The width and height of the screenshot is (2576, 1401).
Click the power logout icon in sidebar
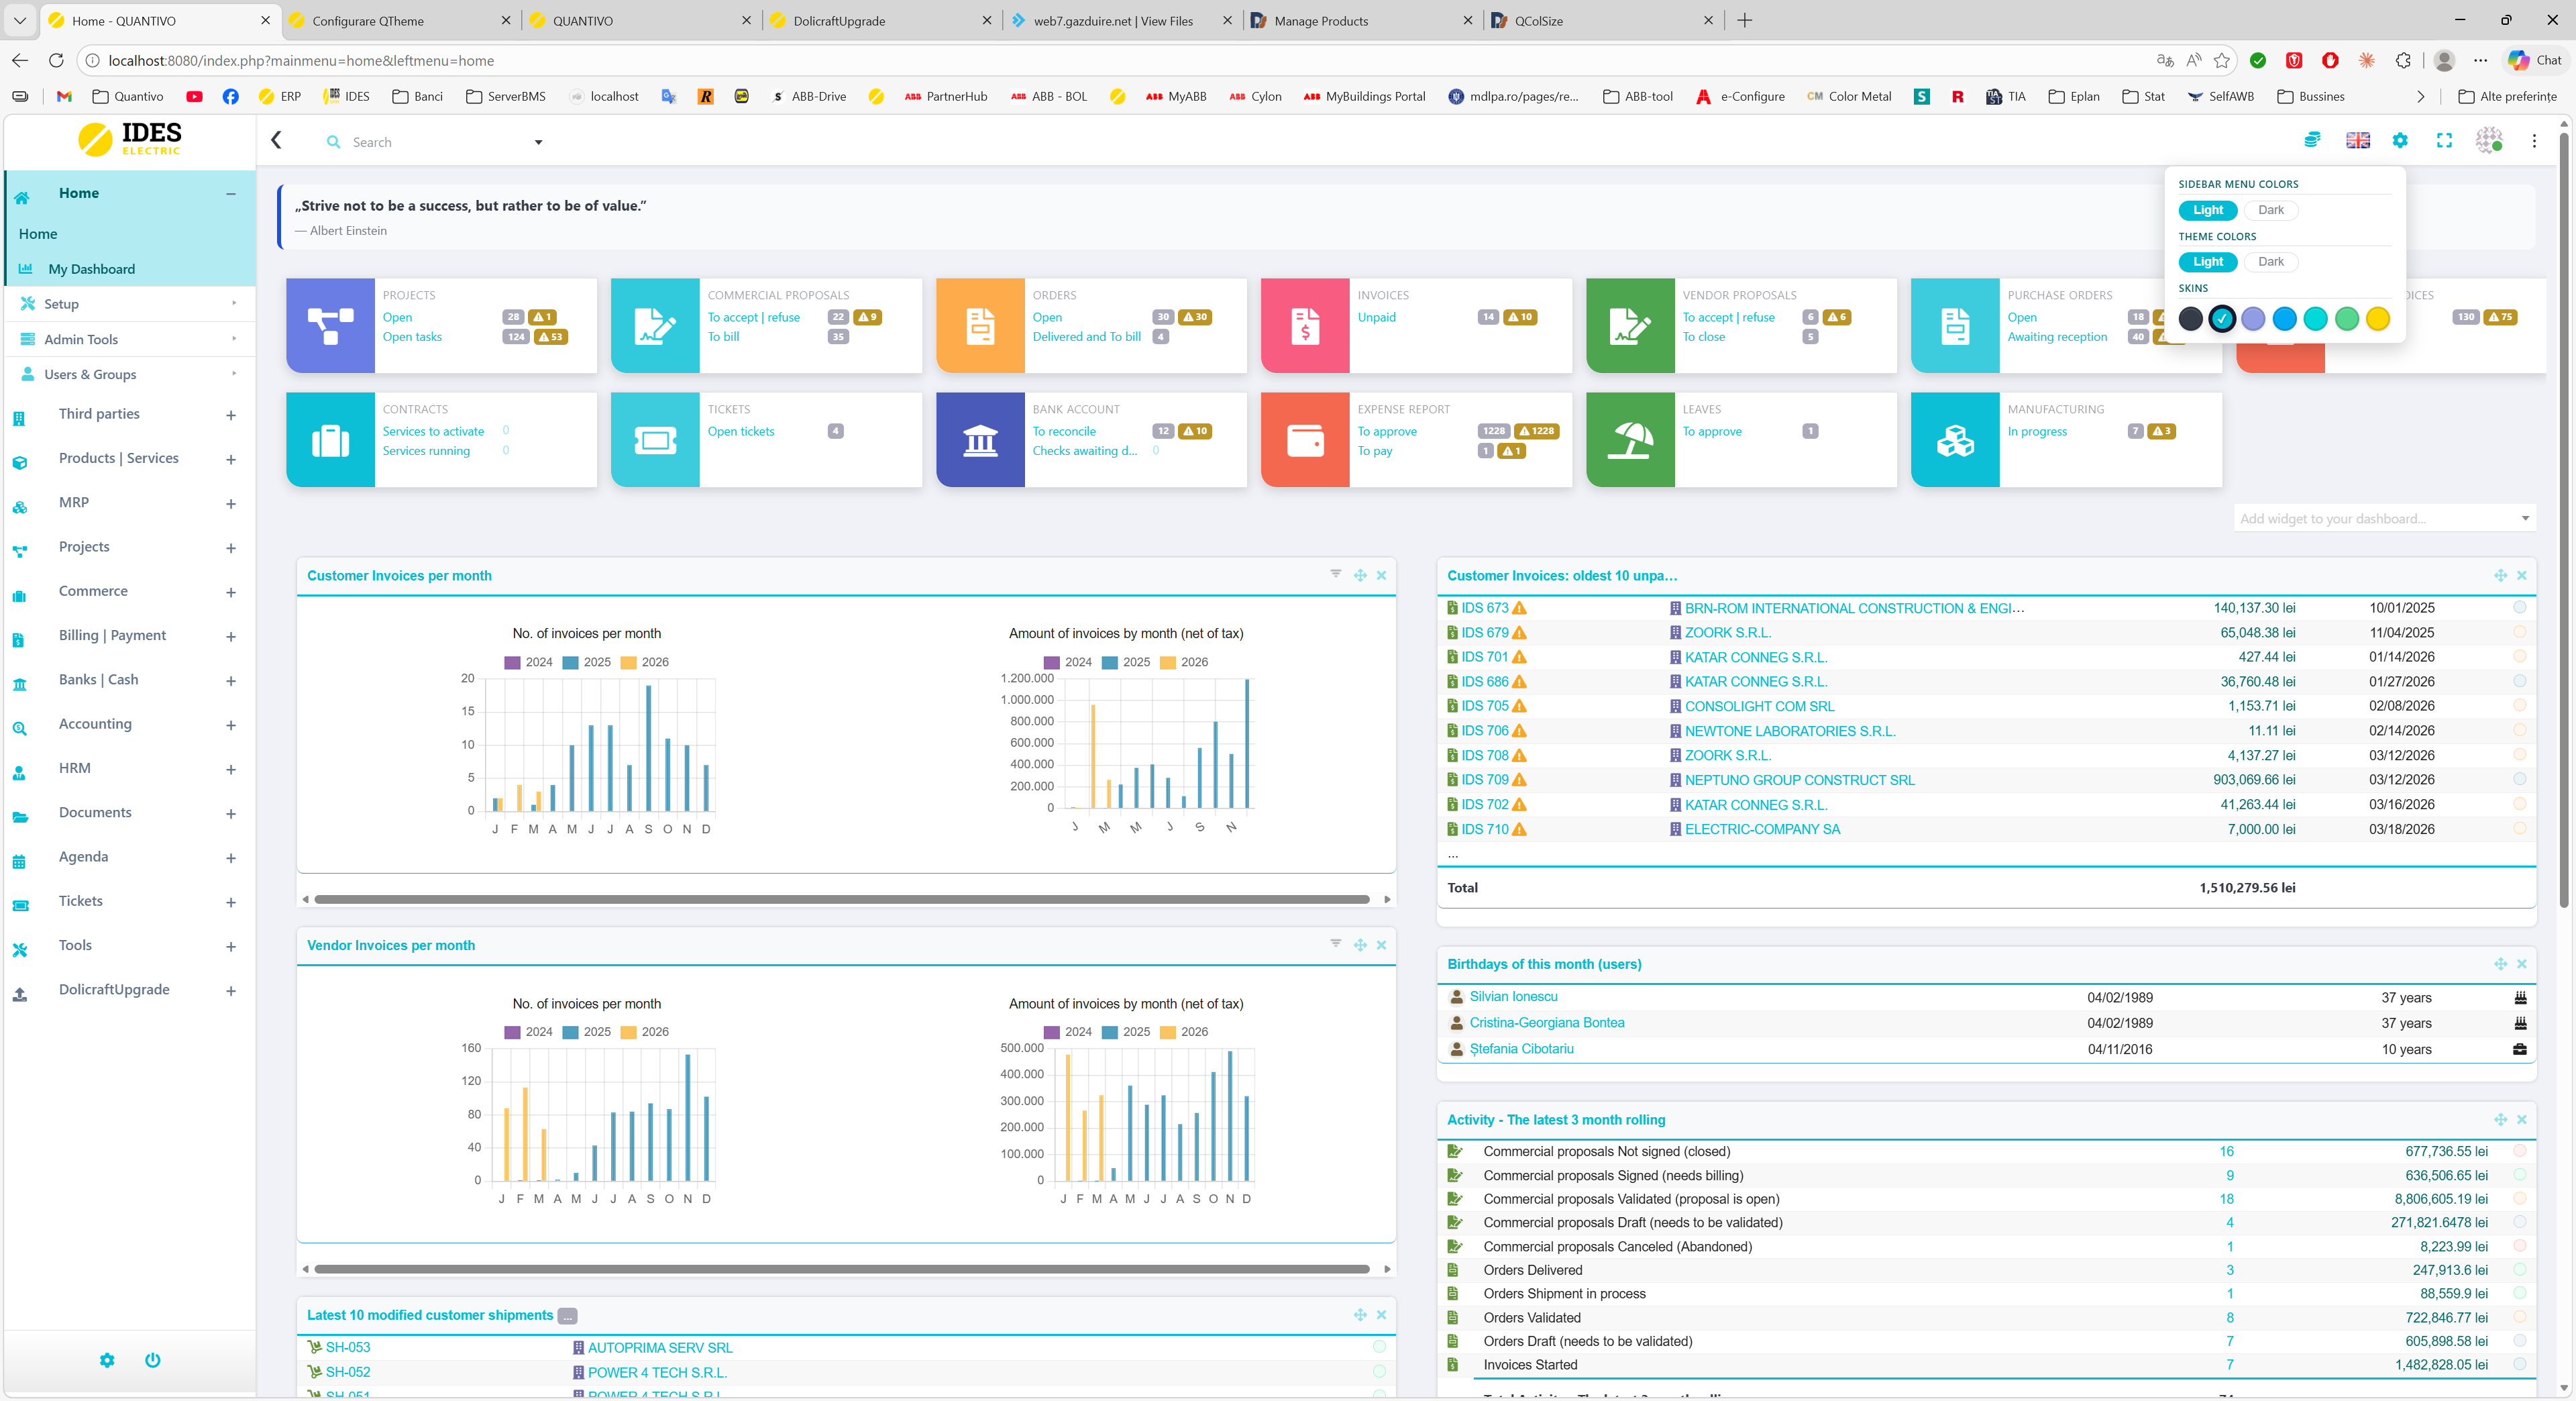click(x=152, y=1360)
